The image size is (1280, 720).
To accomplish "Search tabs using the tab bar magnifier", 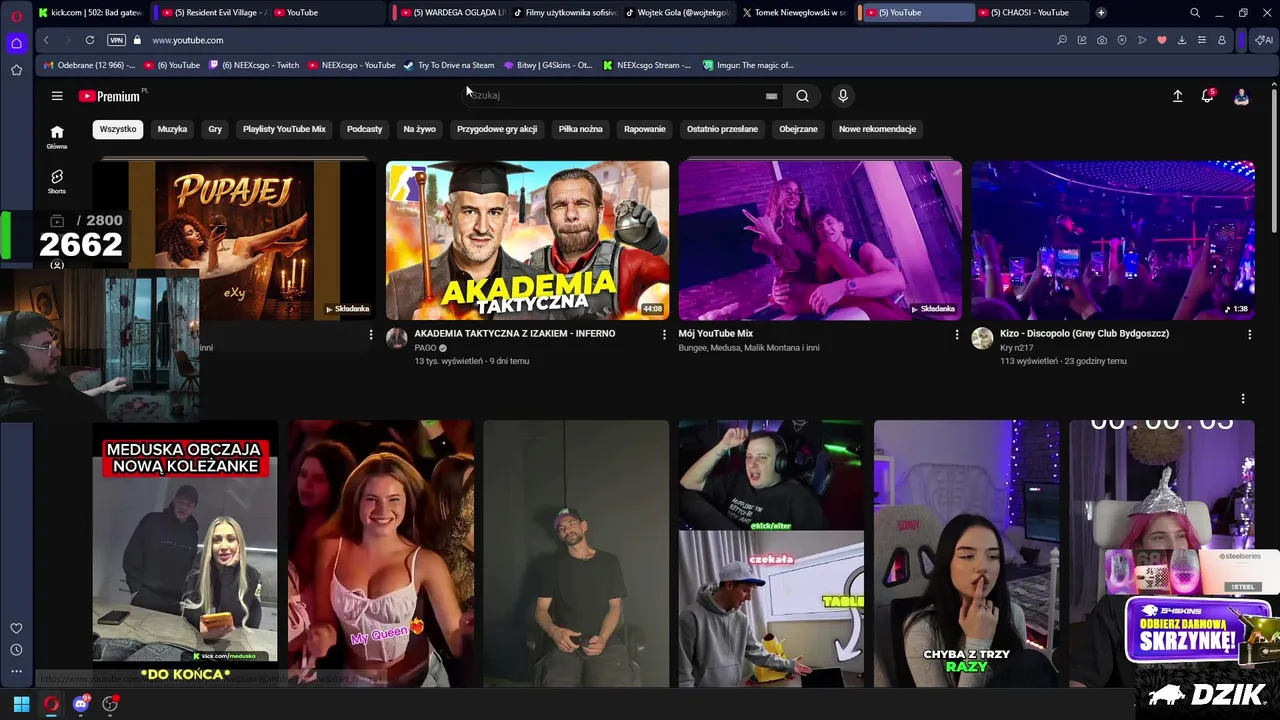I will tap(1195, 13).
